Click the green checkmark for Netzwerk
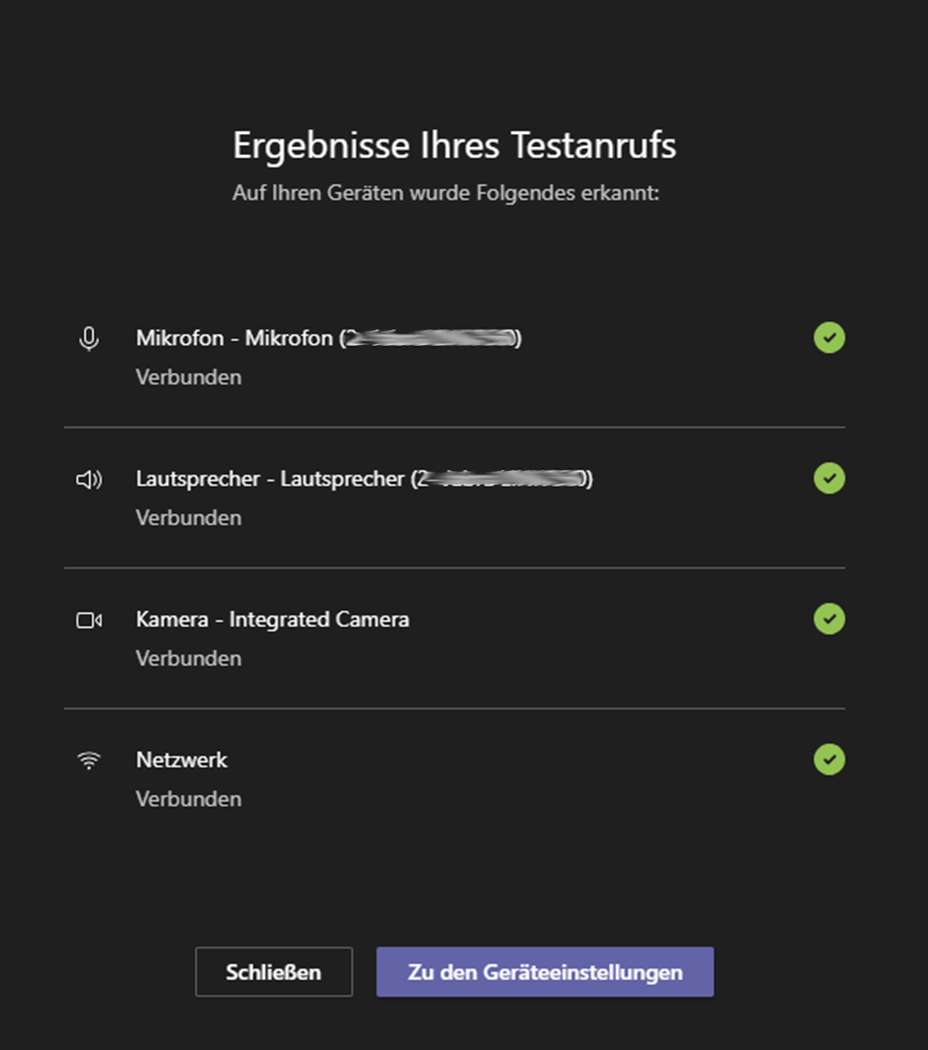 pos(829,759)
